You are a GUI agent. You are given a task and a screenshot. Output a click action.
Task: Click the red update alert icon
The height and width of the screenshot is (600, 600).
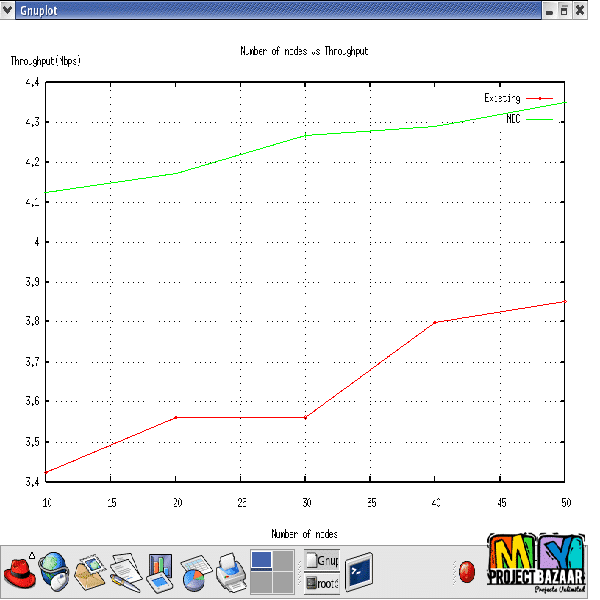pos(466,573)
